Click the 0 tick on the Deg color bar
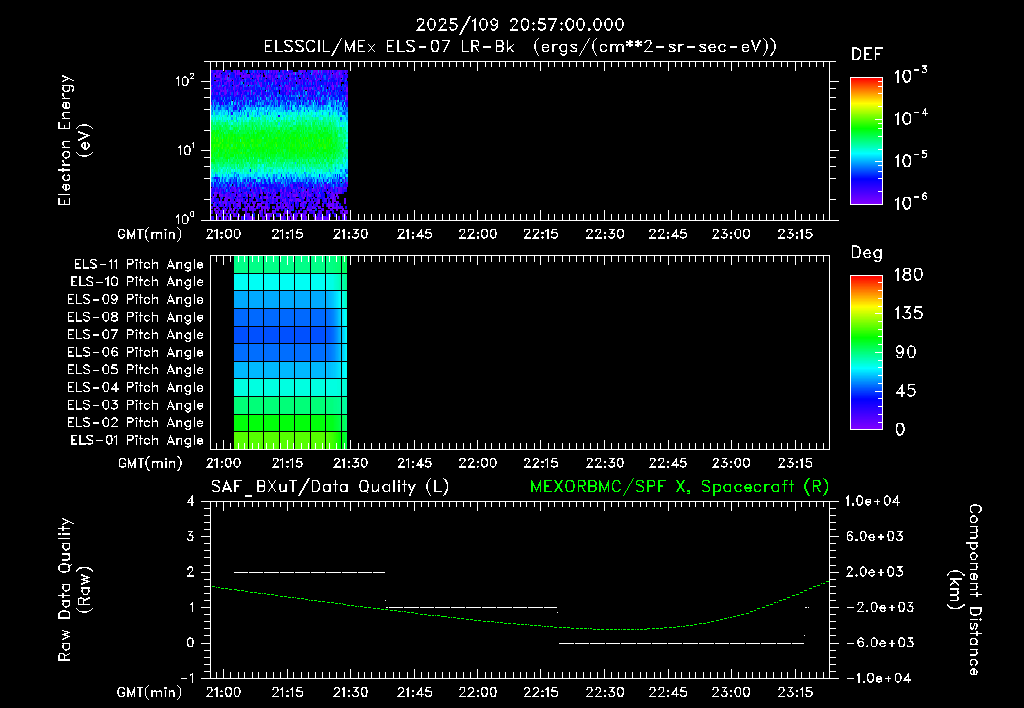1024x708 pixels. point(901,429)
